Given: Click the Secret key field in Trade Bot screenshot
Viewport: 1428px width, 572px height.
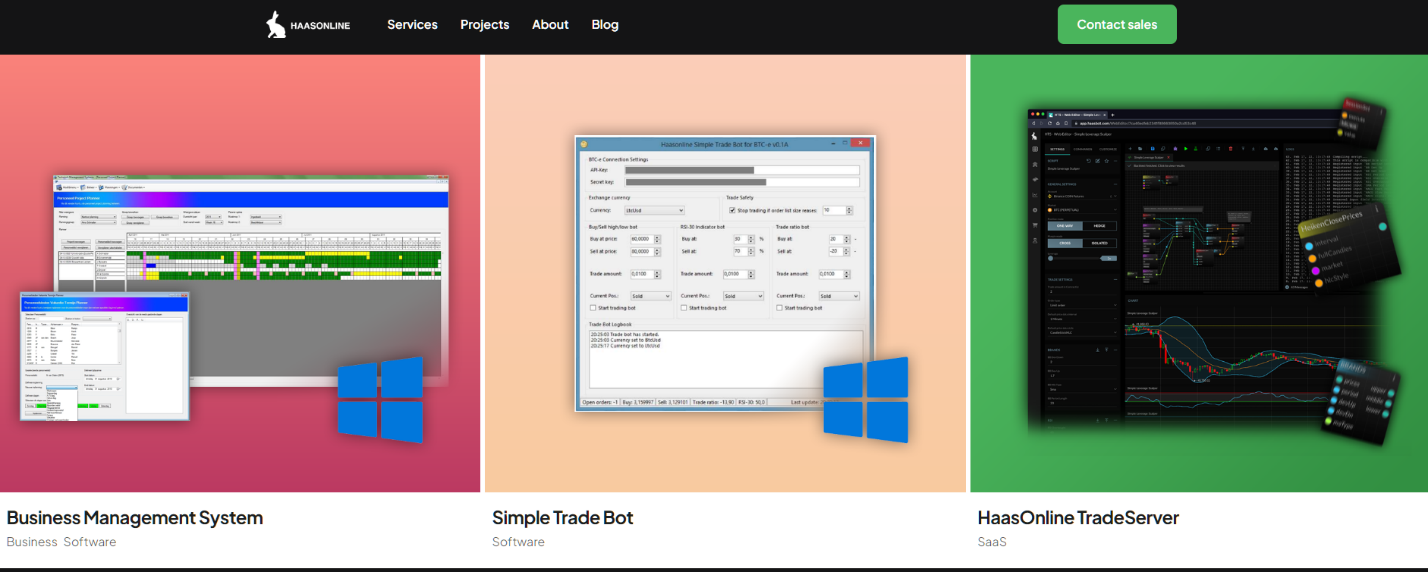Looking at the screenshot, I should coord(741,182).
